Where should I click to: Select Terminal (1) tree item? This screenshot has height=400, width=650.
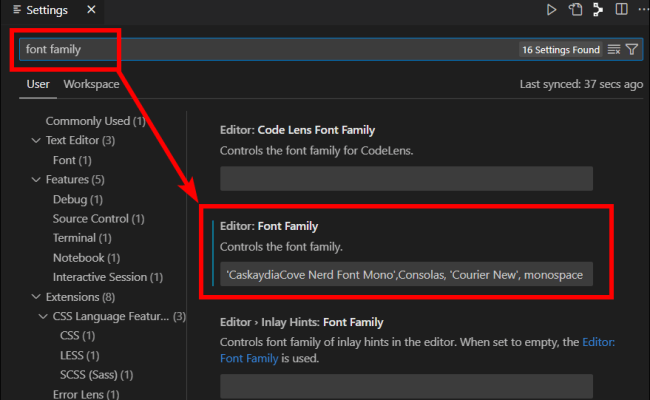tap(82, 238)
